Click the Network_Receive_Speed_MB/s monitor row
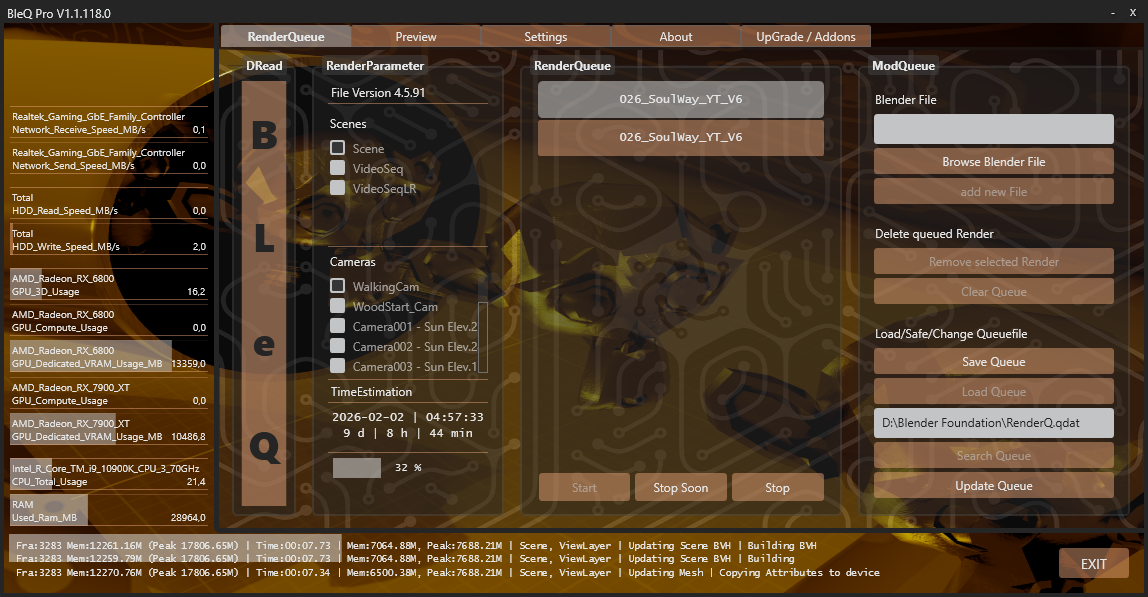Image resolution: width=1148 pixels, height=597 pixels. [x=109, y=123]
